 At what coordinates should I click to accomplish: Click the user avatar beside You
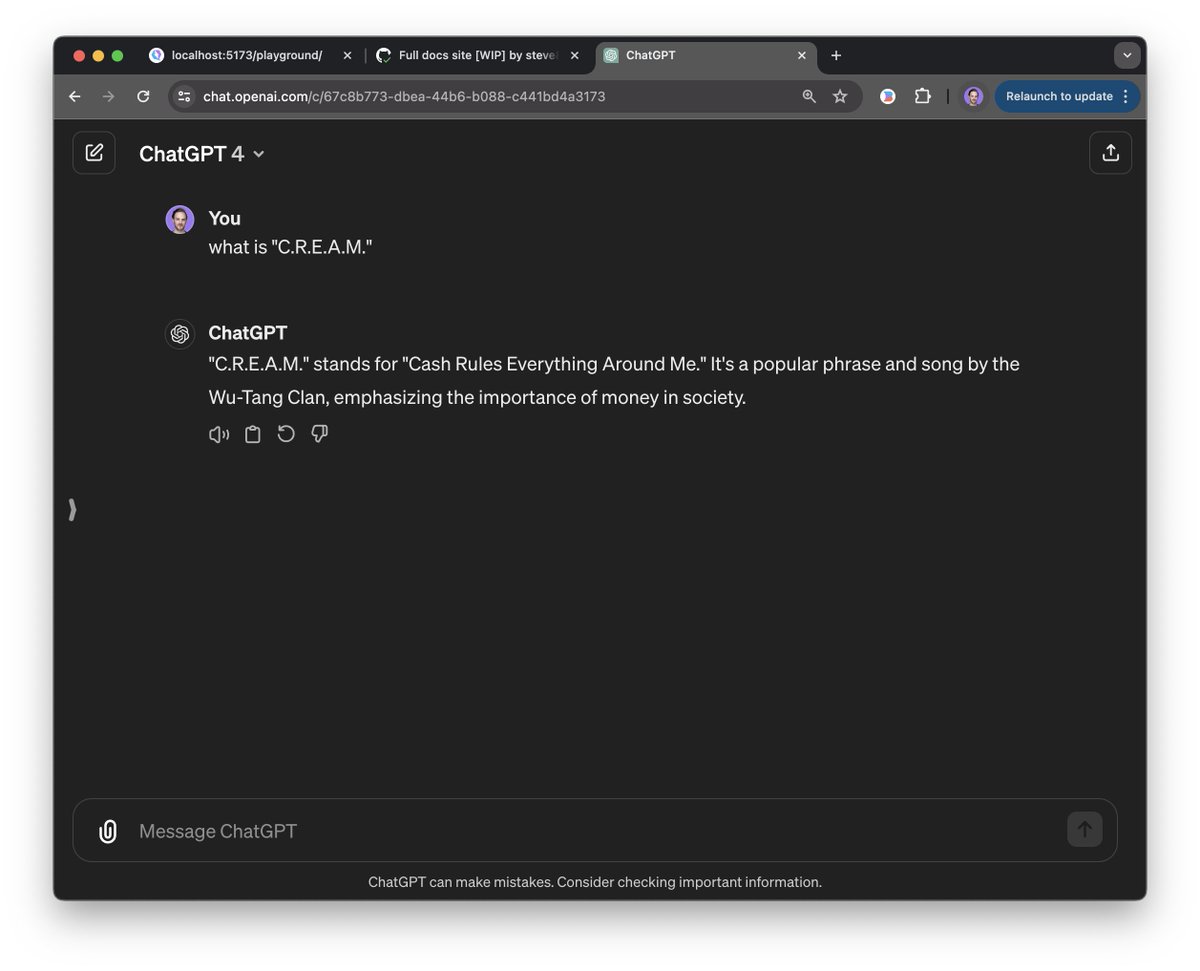tap(180, 219)
